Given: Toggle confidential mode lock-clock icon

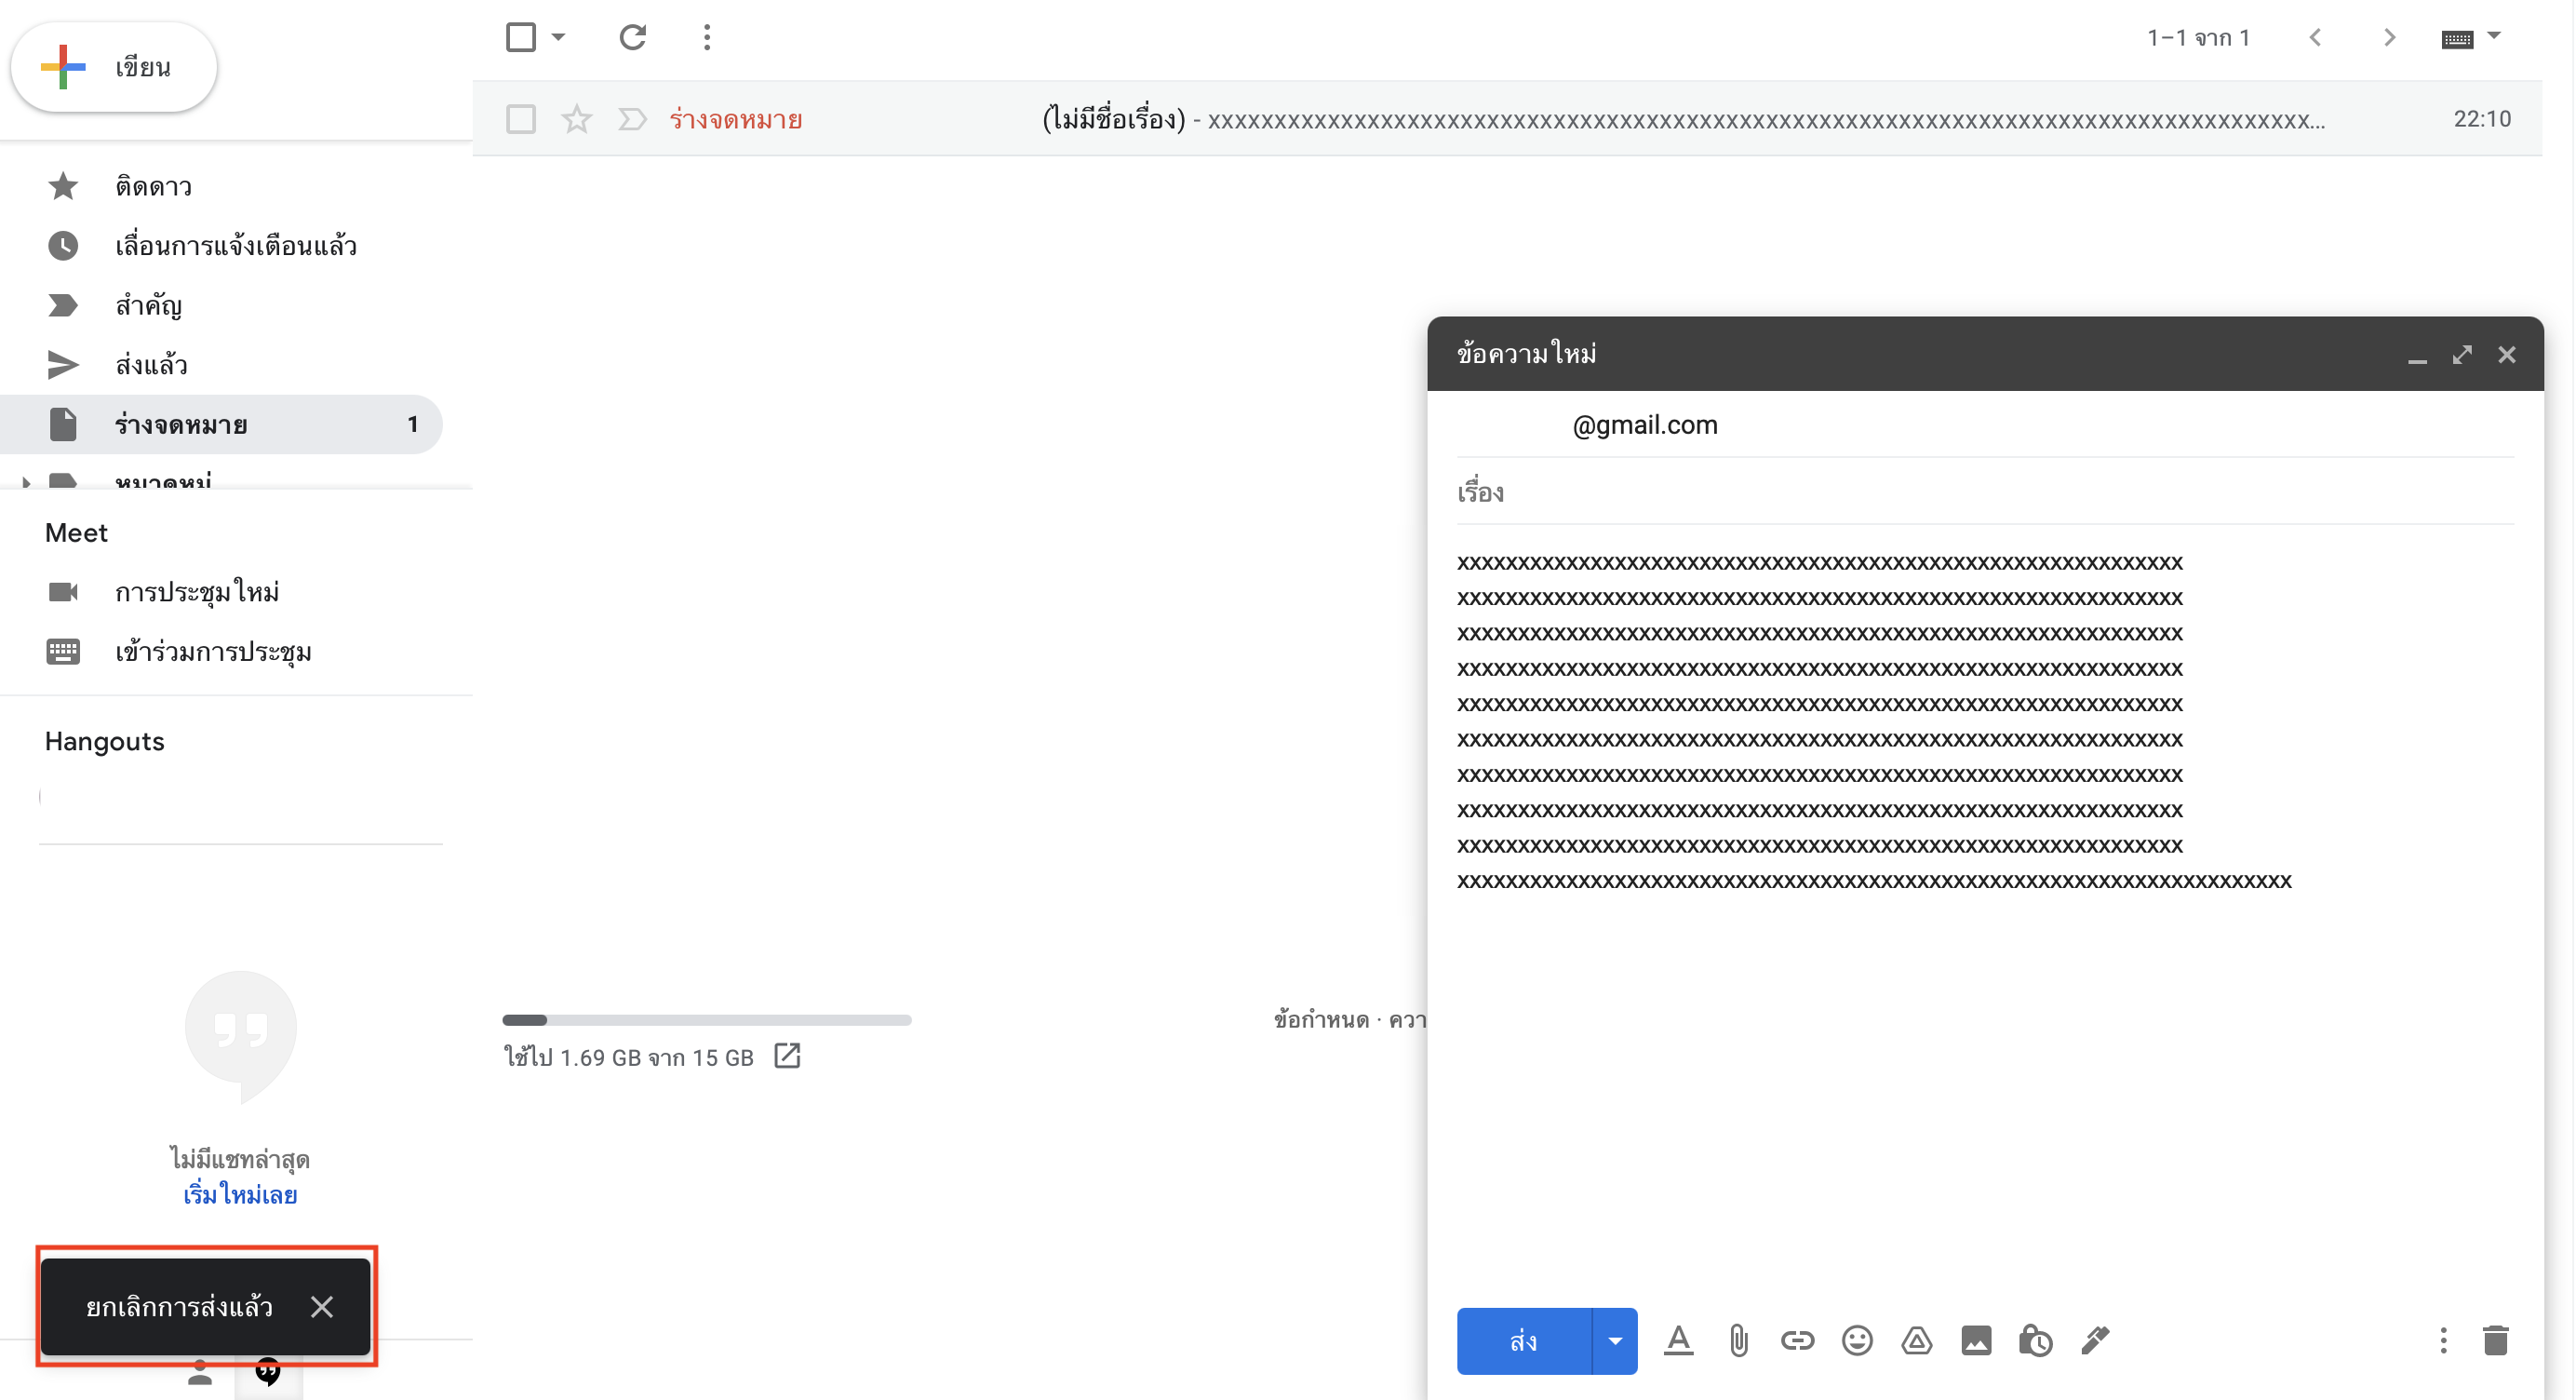Looking at the screenshot, I should (x=2035, y=1340).
